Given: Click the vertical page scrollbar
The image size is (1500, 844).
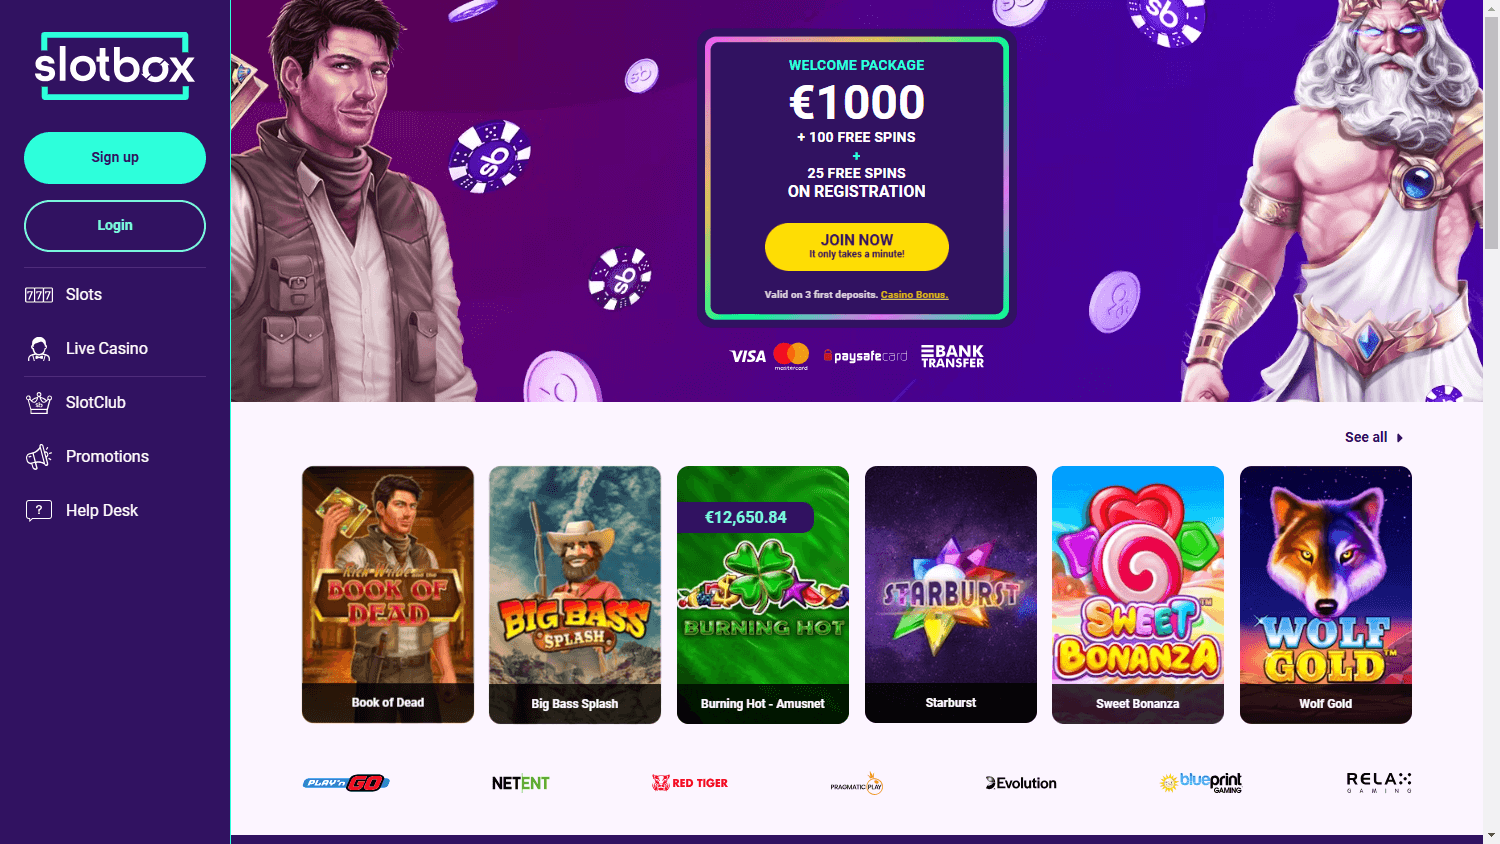Looking at the screenshot, I should click(x=1491, y=422).
